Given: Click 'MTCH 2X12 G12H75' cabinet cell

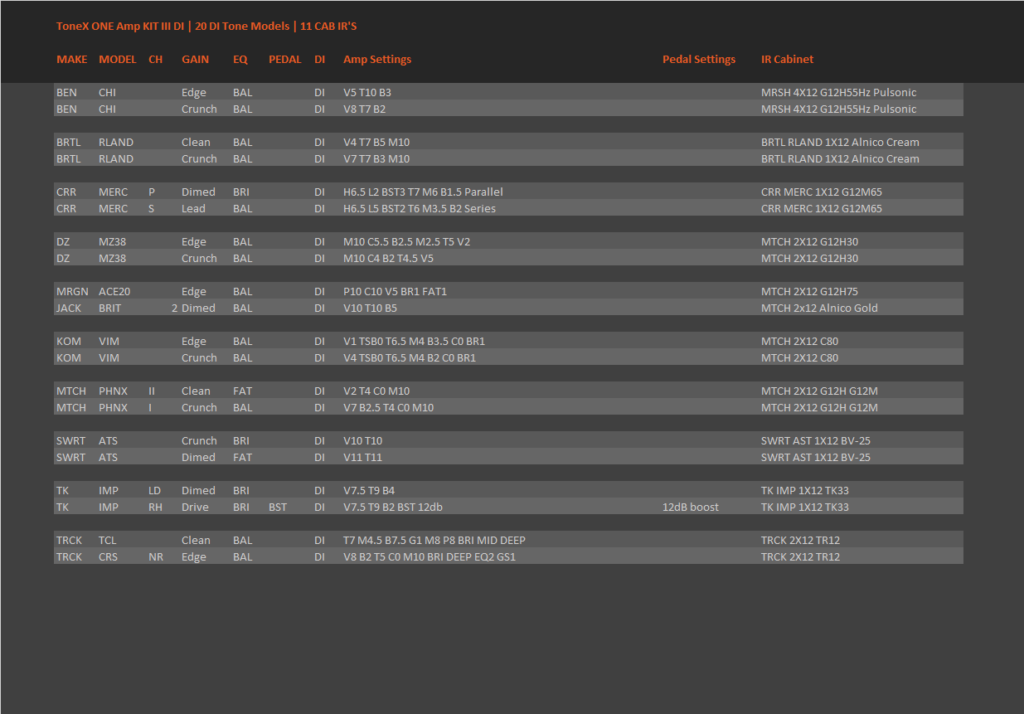Looking at the screenshot, I should point(809,291).
